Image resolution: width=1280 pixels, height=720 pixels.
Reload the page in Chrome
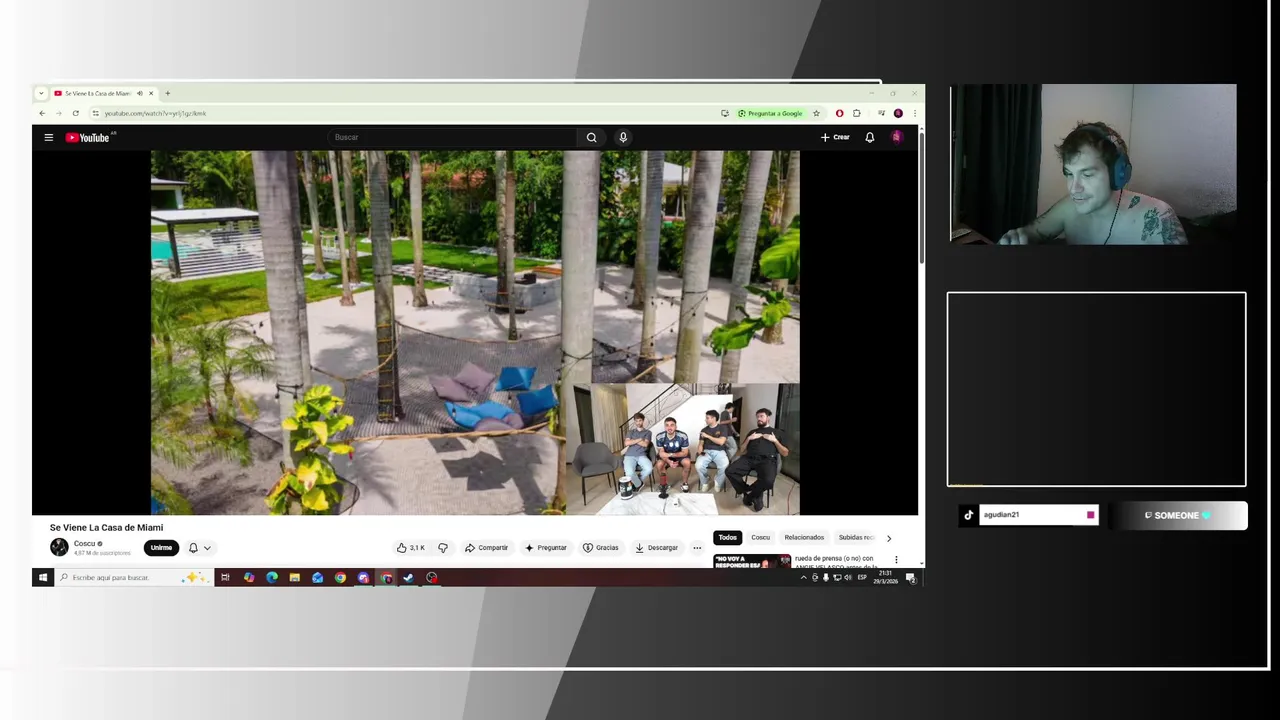click(75, 113)
